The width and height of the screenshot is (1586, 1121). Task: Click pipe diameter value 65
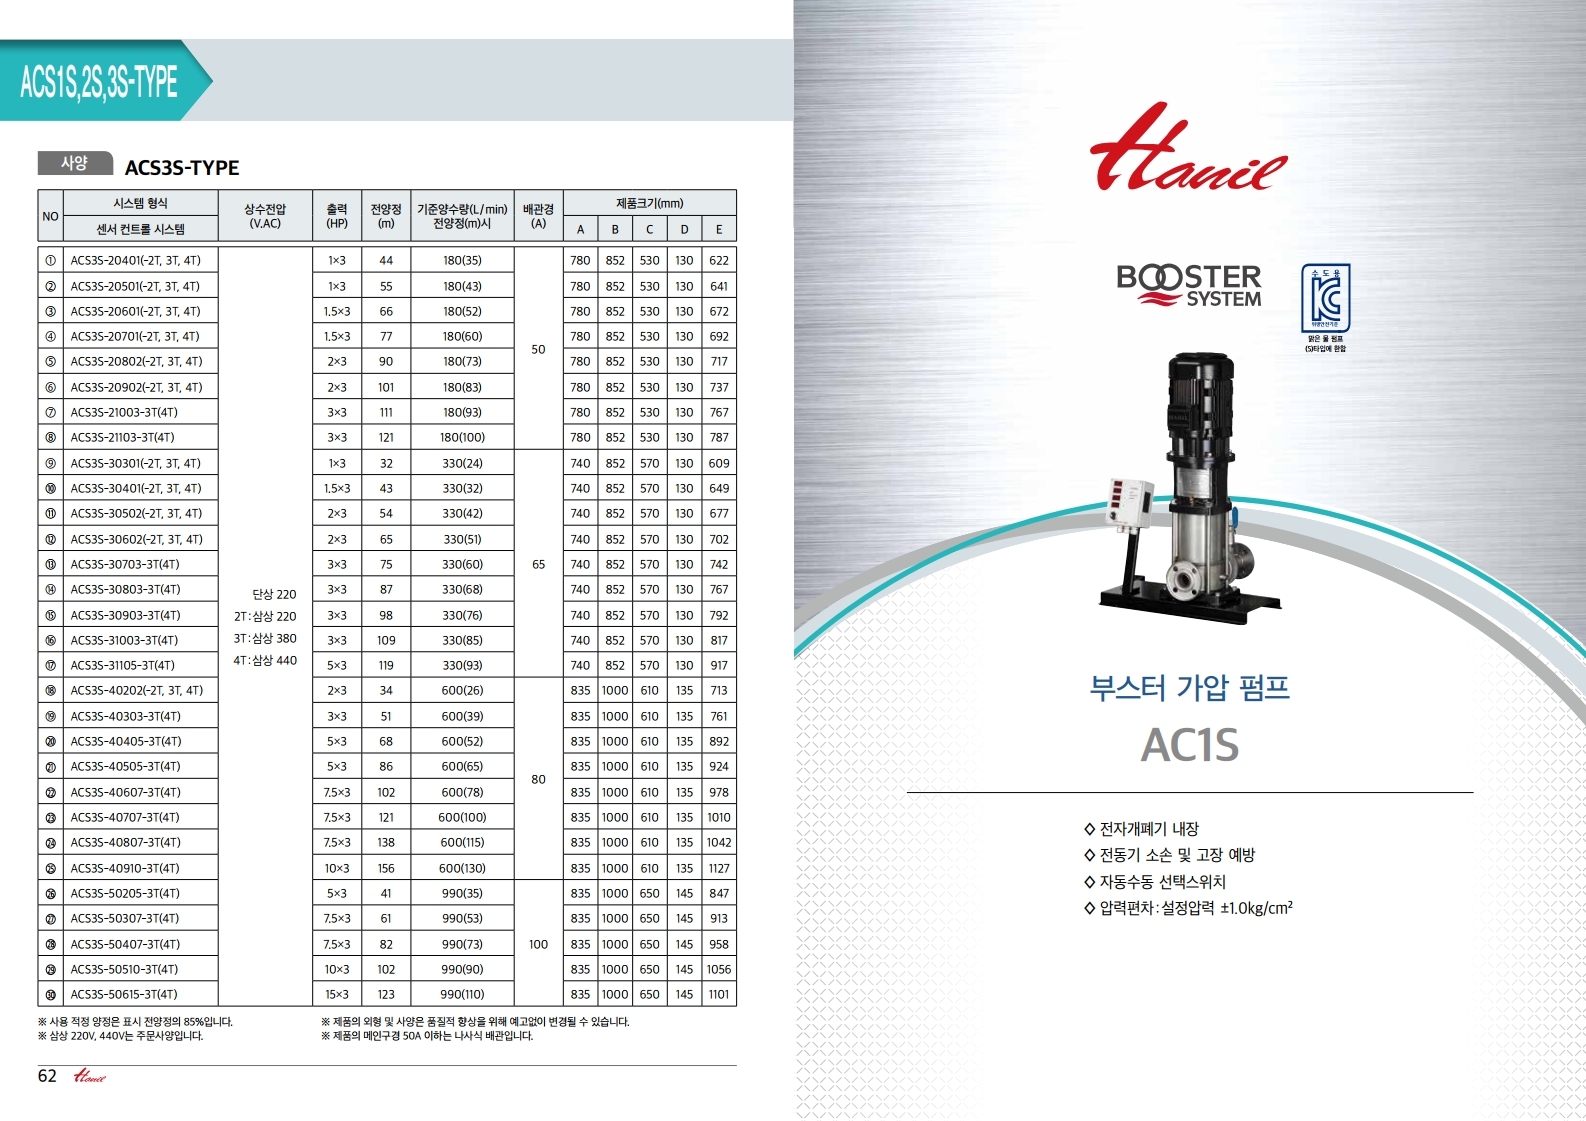538,564
